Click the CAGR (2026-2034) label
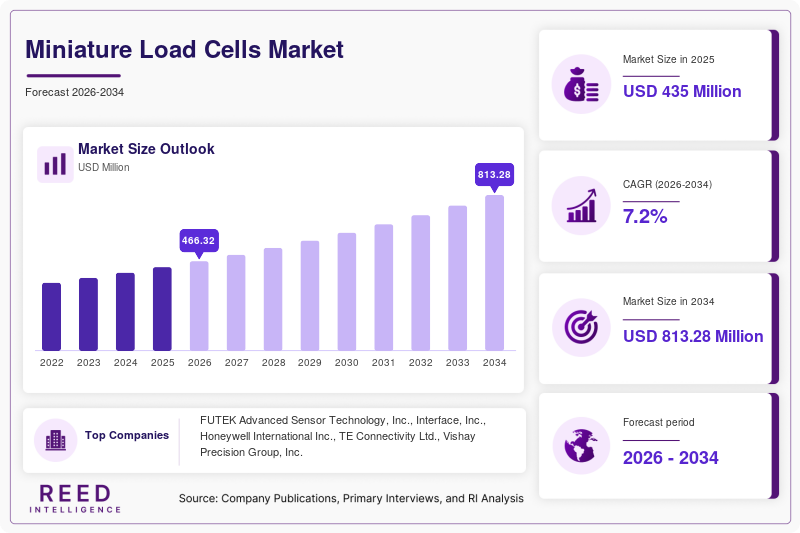800x533 pixels. point(667,184)
